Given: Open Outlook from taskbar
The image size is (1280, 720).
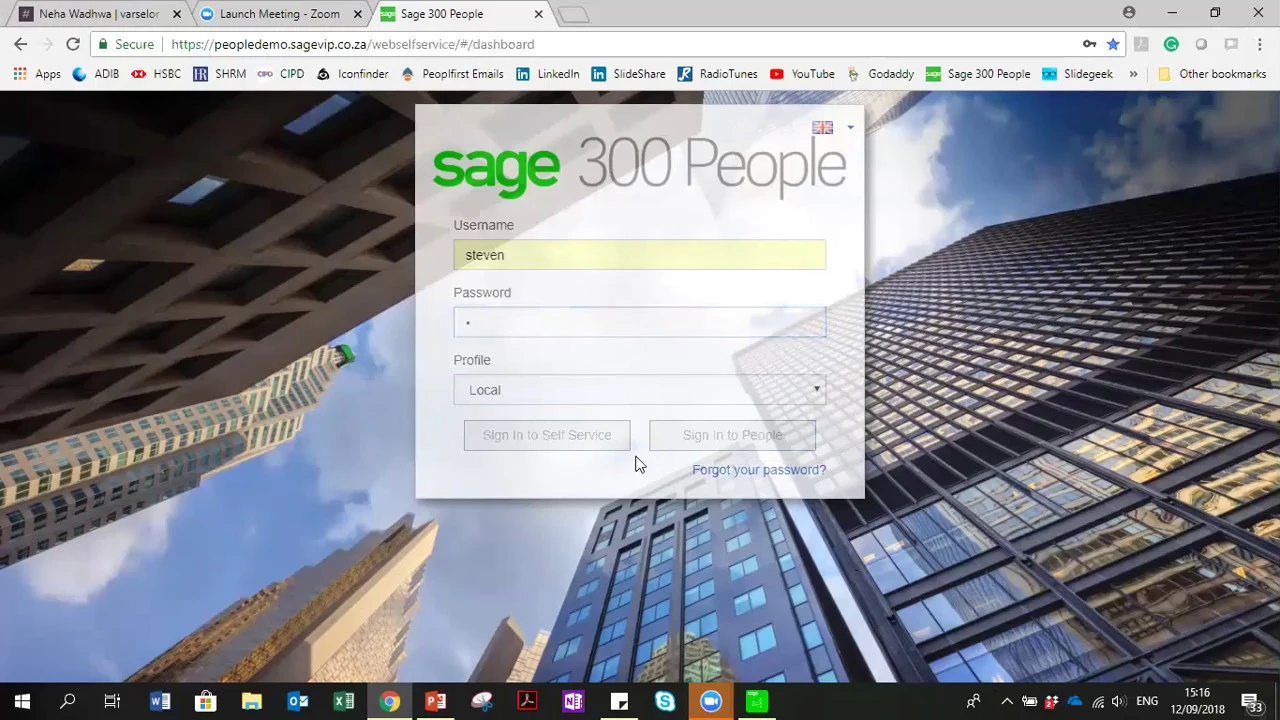Looking at the screenshot, I should pyautogui.click(x=297, y=702).
